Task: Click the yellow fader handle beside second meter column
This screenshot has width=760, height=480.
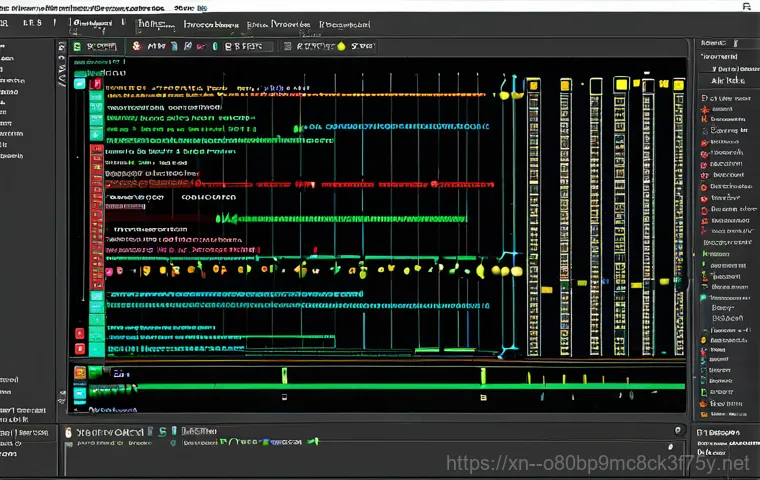Action: point(582,283)
